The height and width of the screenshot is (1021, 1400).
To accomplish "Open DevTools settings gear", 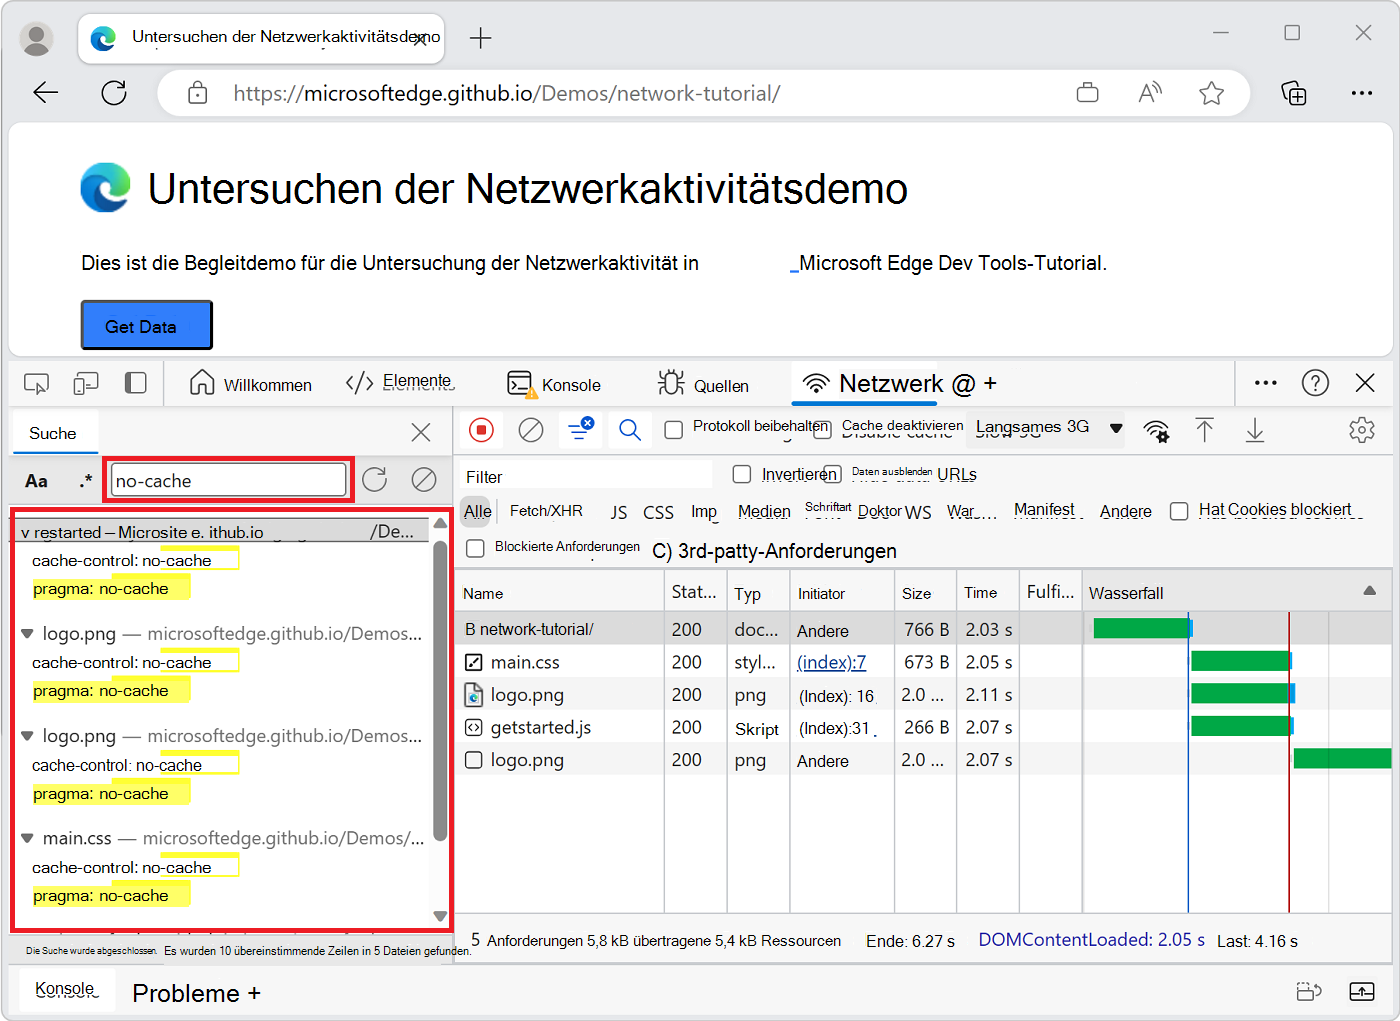I will pyautogui.click(x=1362, y=430).
